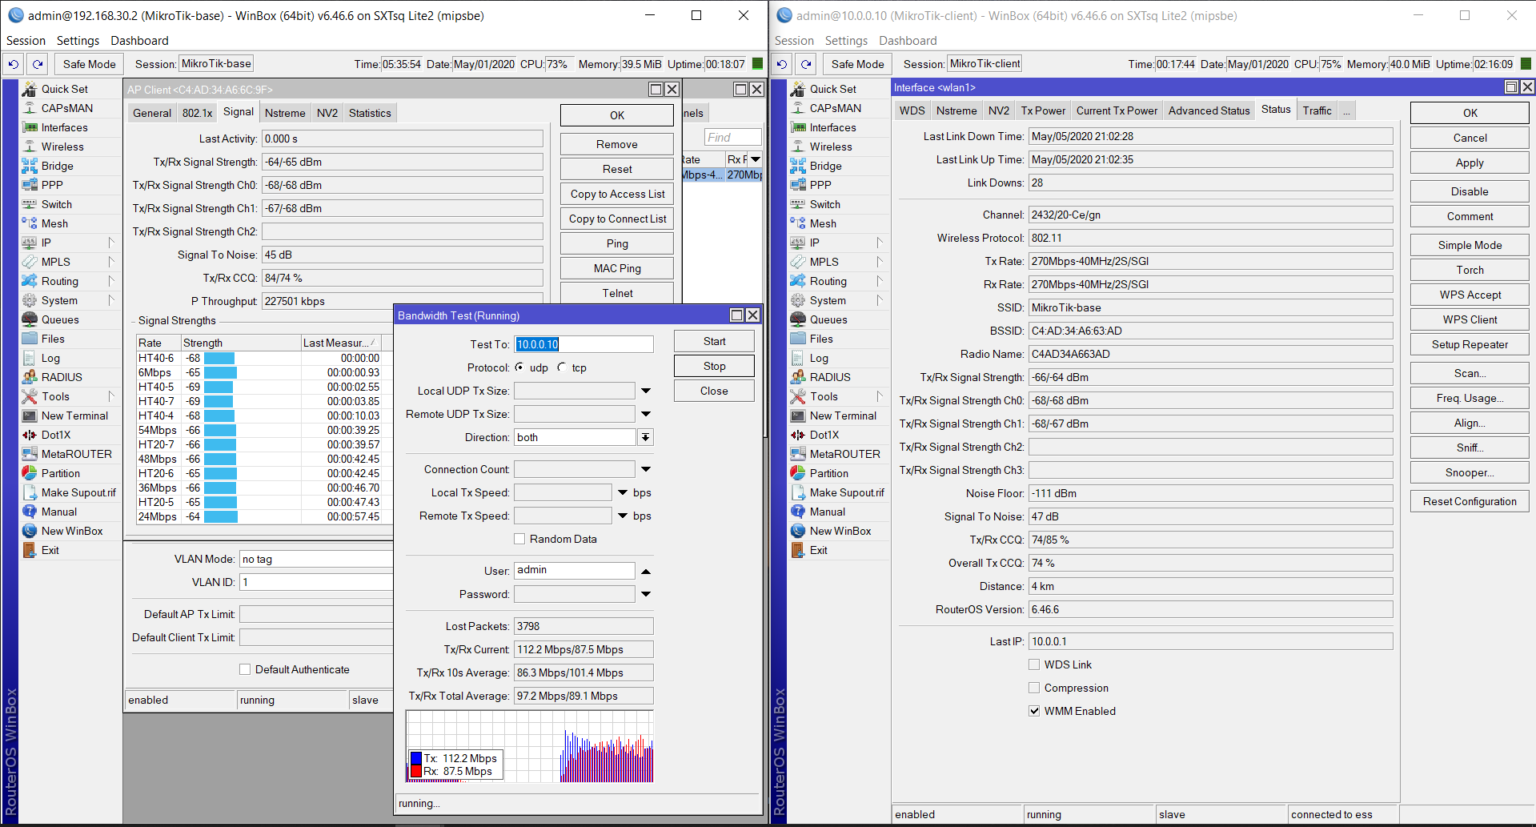This screenshot has width=1536, height=827.
Task: Click Copy to Access List button
Action: pos(617,194)
